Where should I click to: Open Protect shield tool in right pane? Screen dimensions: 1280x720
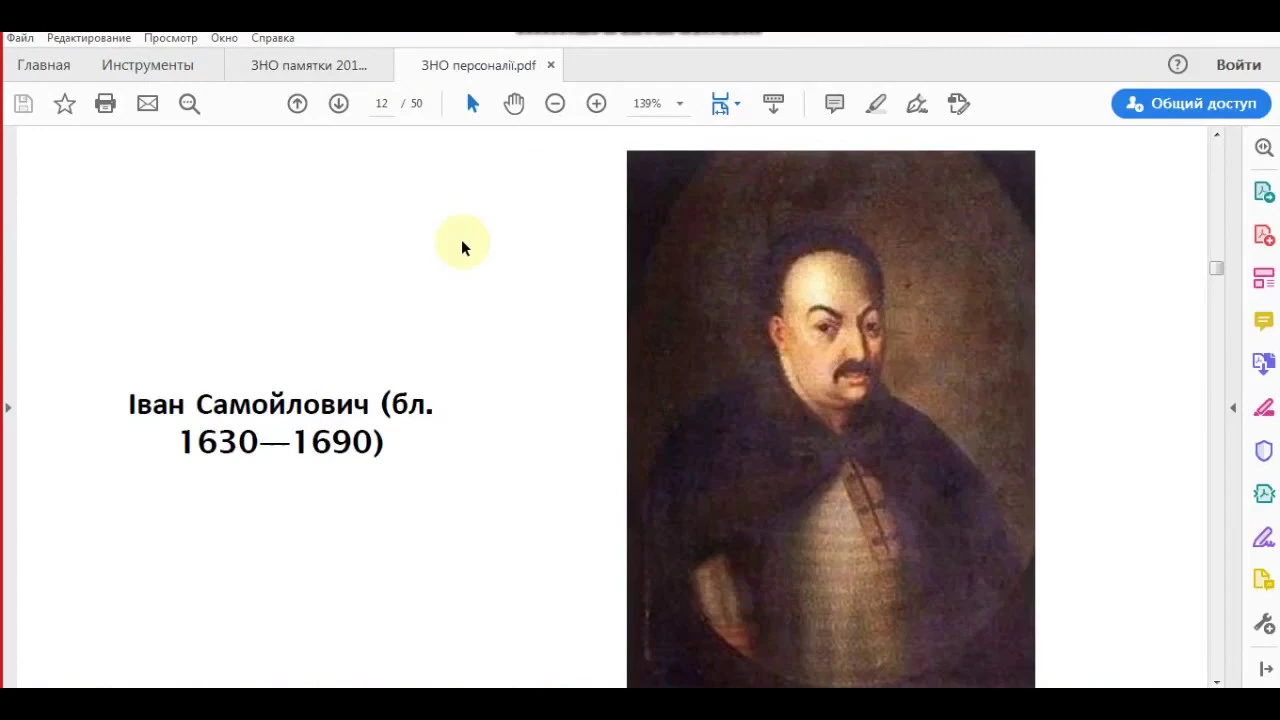pyautogui.click(x=1264, y=451)
